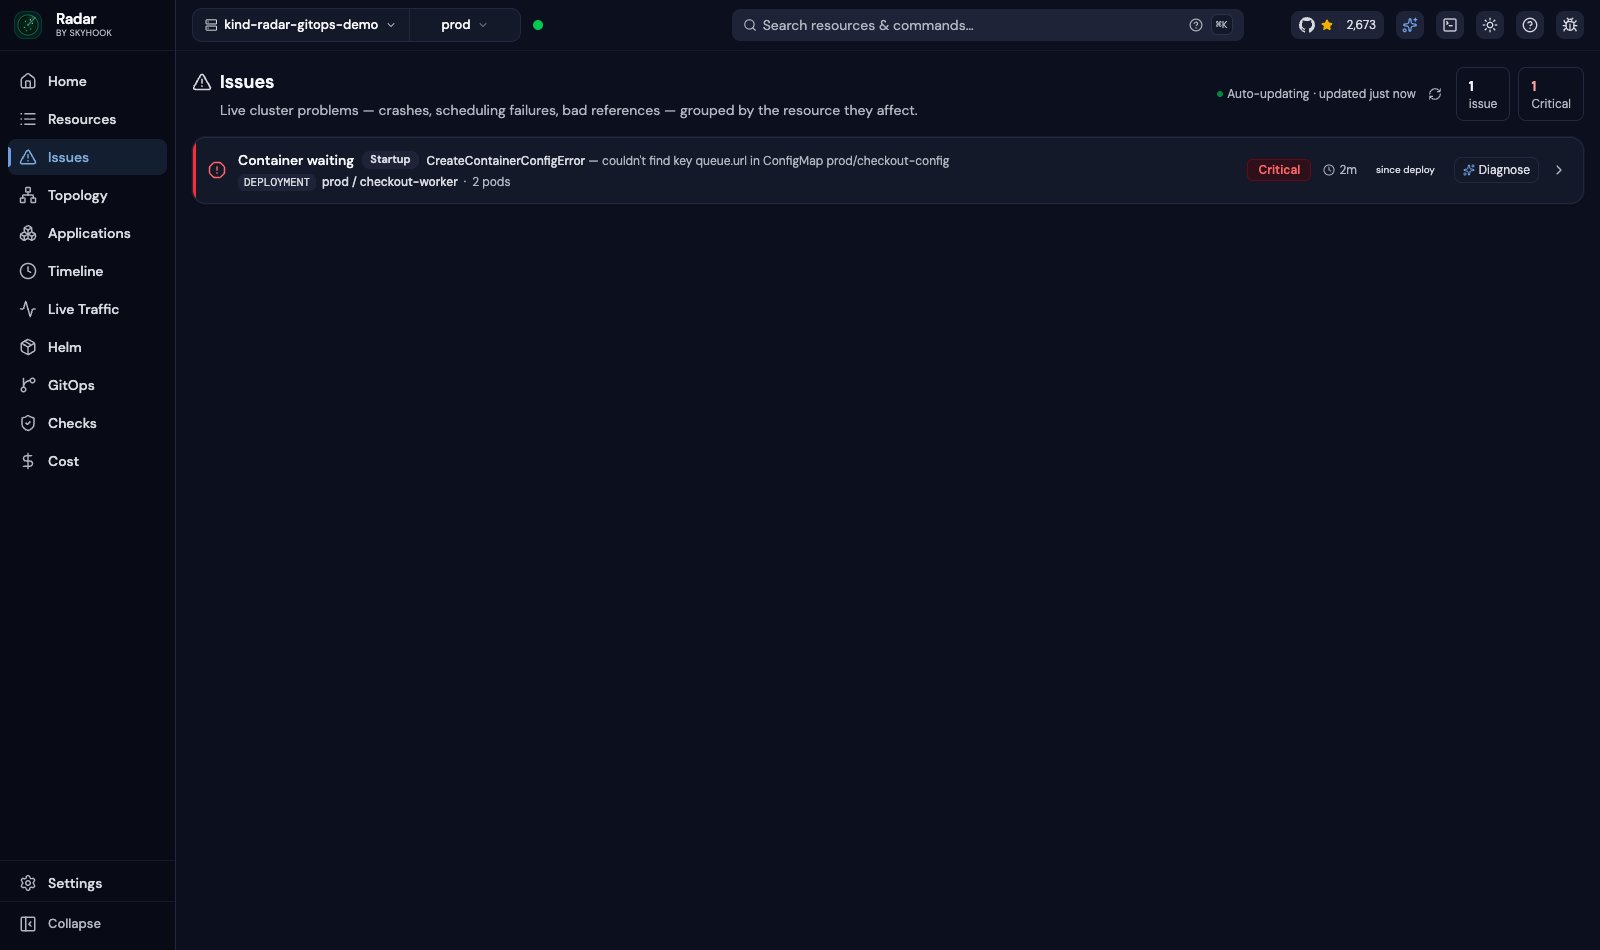Open Settings in the sidebar

click(x=87, y=883)
